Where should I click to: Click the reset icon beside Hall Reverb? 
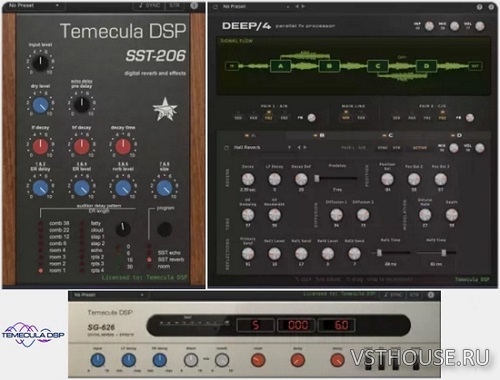click(x=226, y=147)
